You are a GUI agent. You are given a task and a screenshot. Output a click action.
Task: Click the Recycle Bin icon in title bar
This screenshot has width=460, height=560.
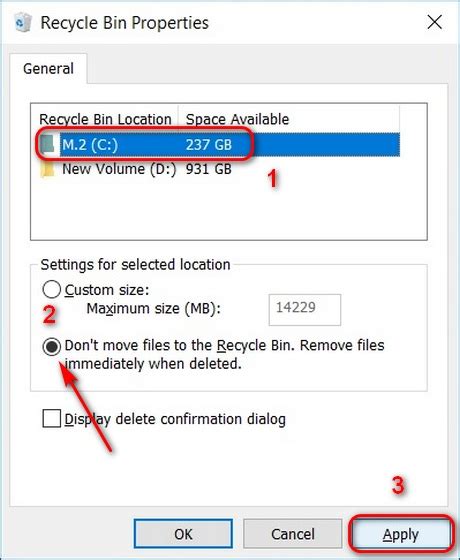(x=23, y=22)
